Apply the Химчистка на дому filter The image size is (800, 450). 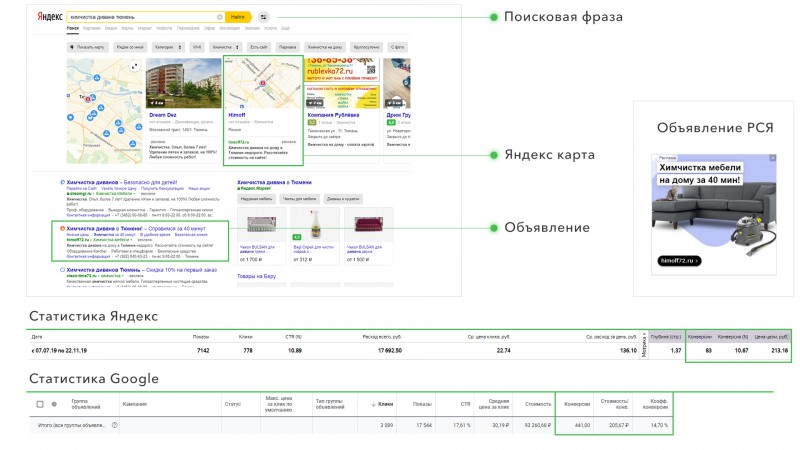click(325, 47)
